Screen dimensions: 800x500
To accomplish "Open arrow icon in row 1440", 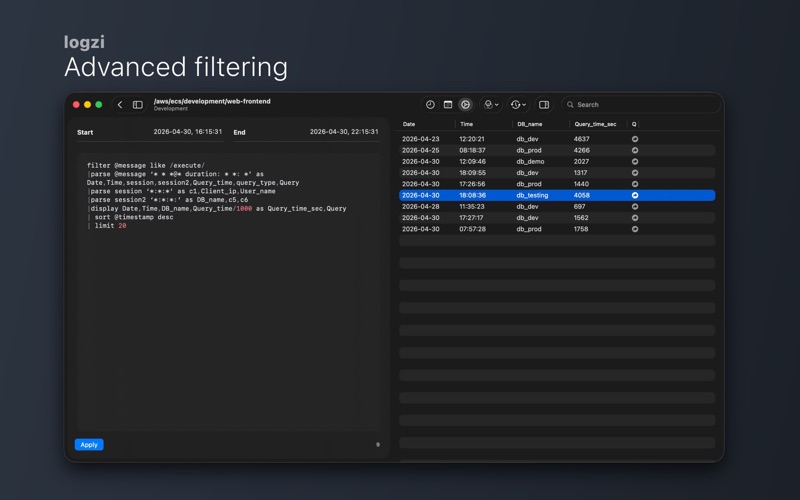I will (635, 184).
